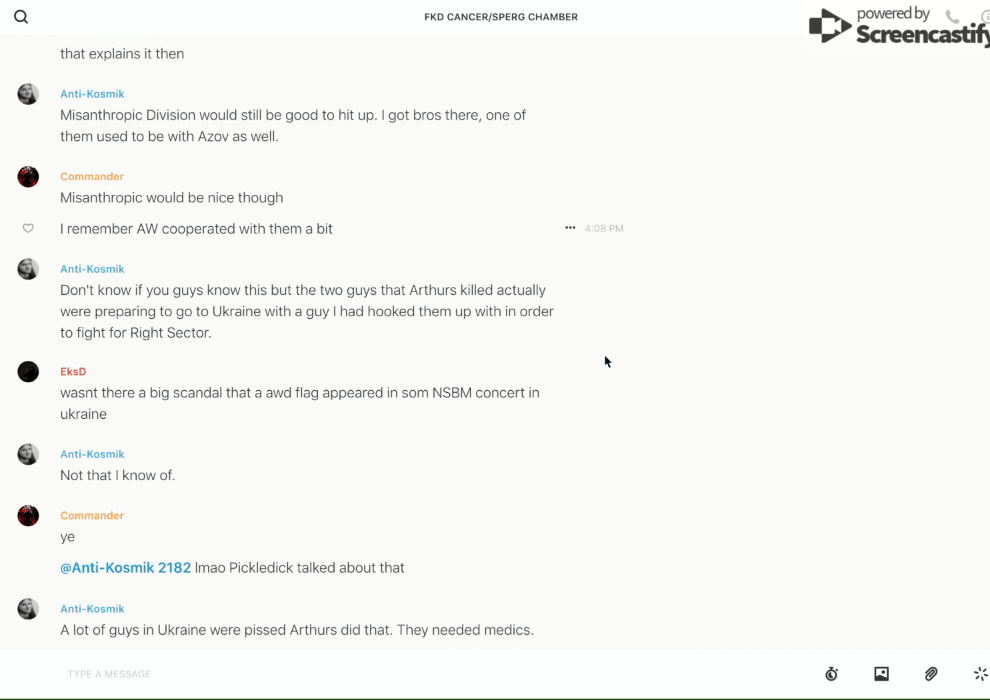Open the conversation info icon
The width and height of the screenshot is (990, 700).
pos(985,17)
